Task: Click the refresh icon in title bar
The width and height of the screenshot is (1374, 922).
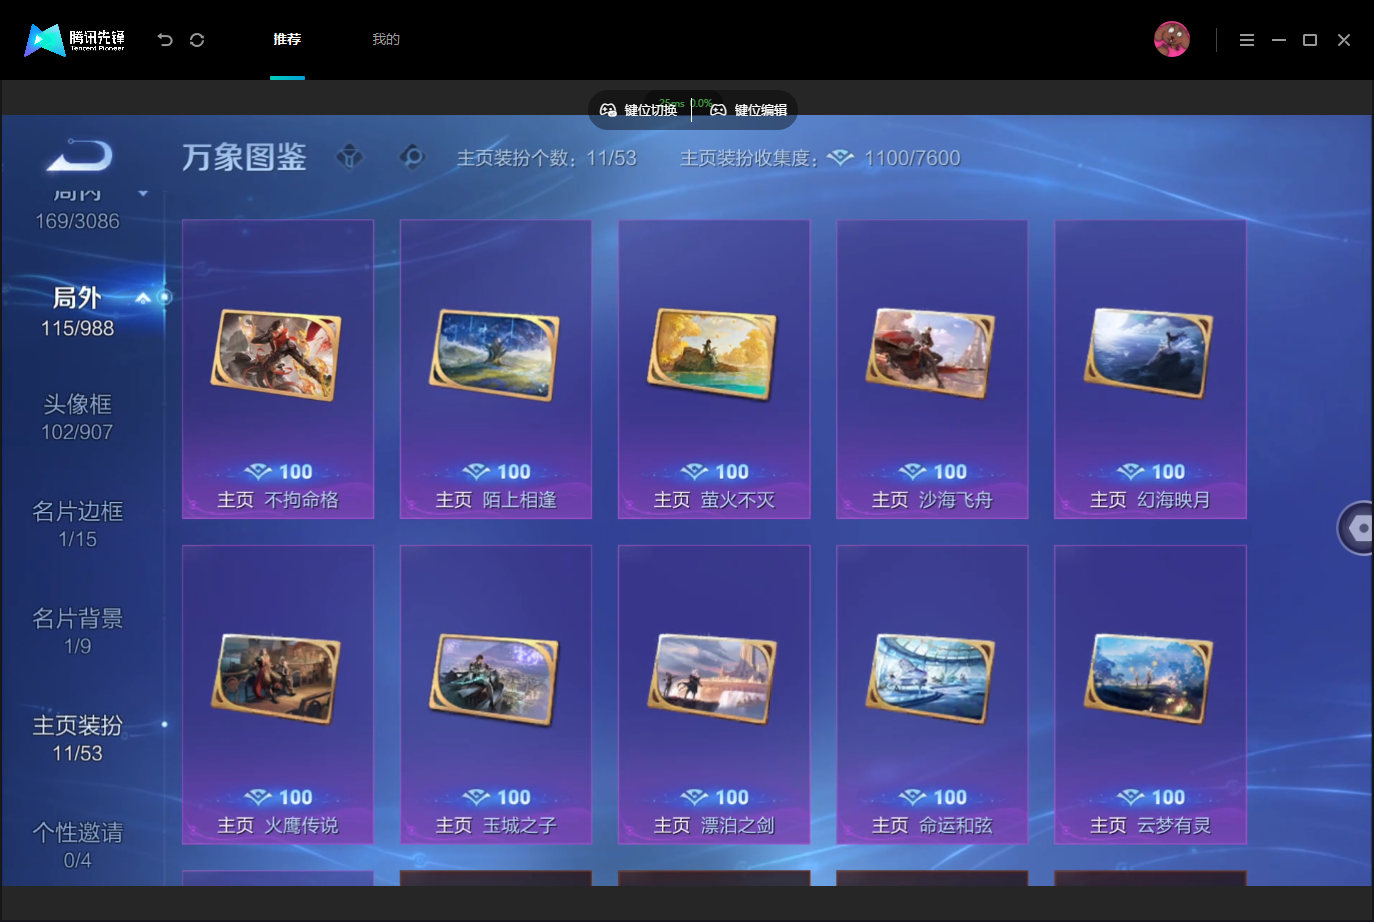Action: tap(197, 40)
